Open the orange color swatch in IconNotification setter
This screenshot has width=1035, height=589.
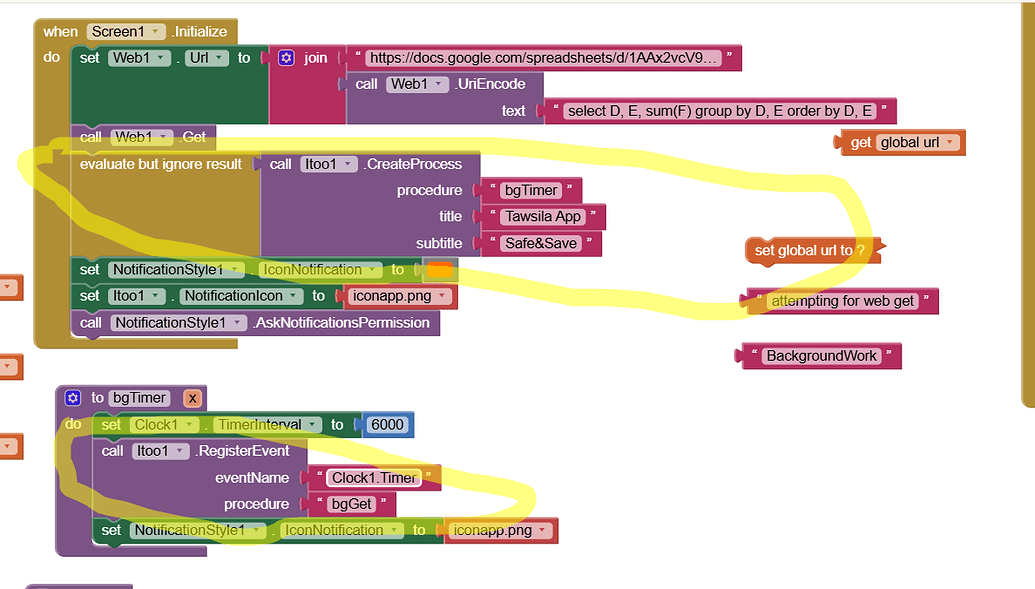pos(441,269)
